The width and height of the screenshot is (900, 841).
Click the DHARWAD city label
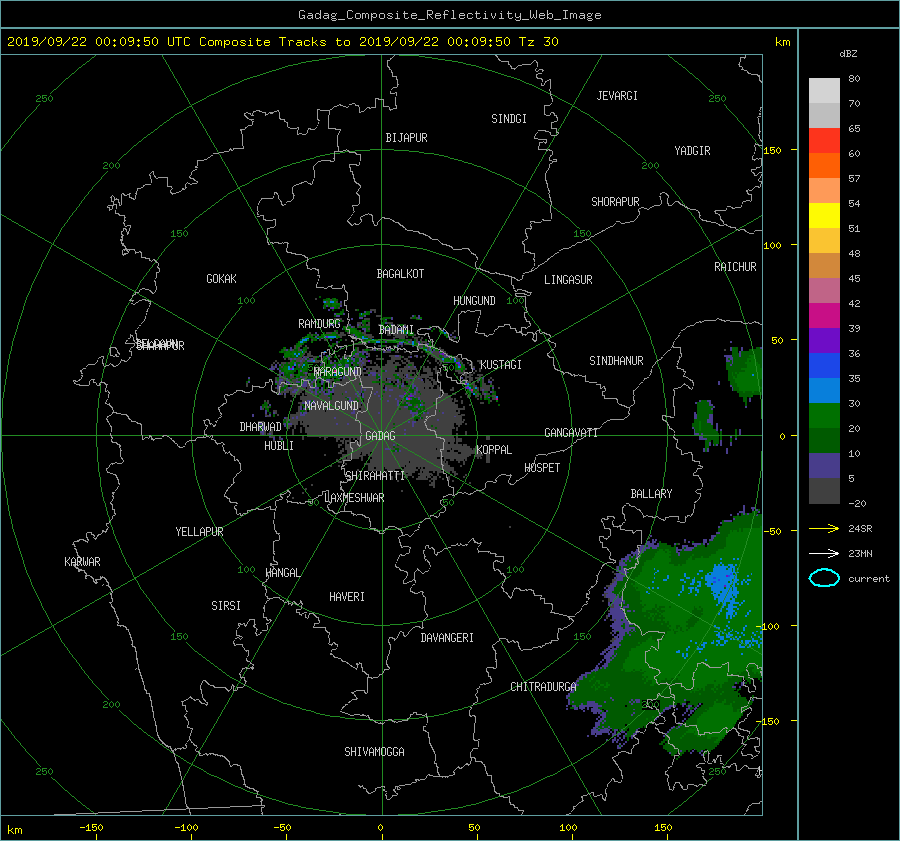(x=260, y=427)
